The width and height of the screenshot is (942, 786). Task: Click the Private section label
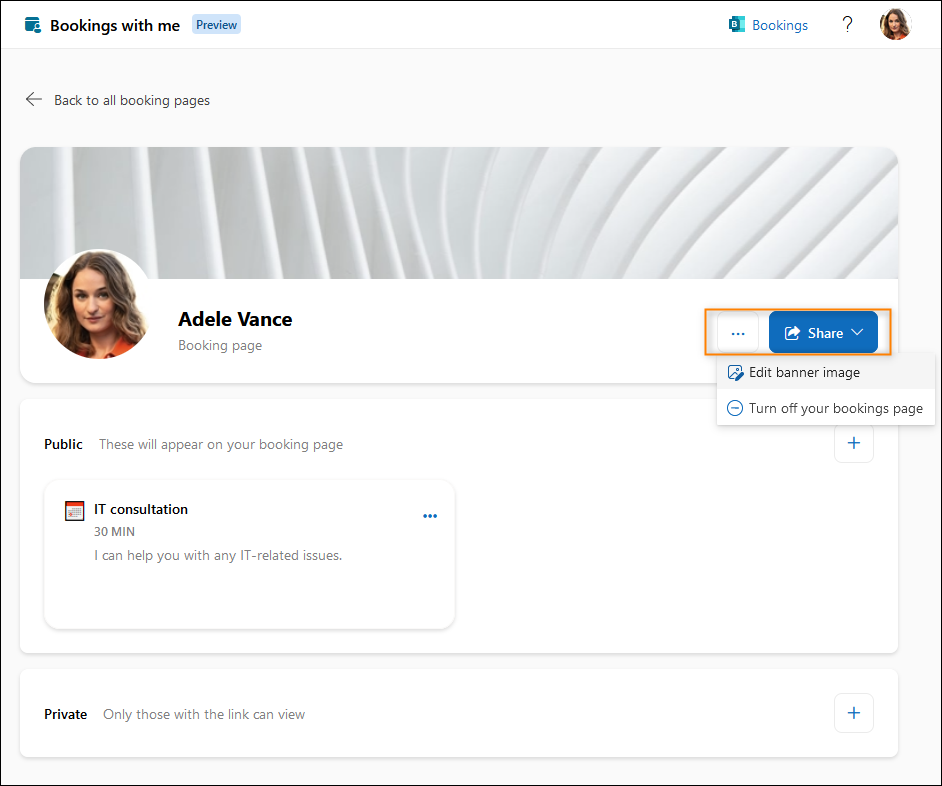[x=65, y=714]
